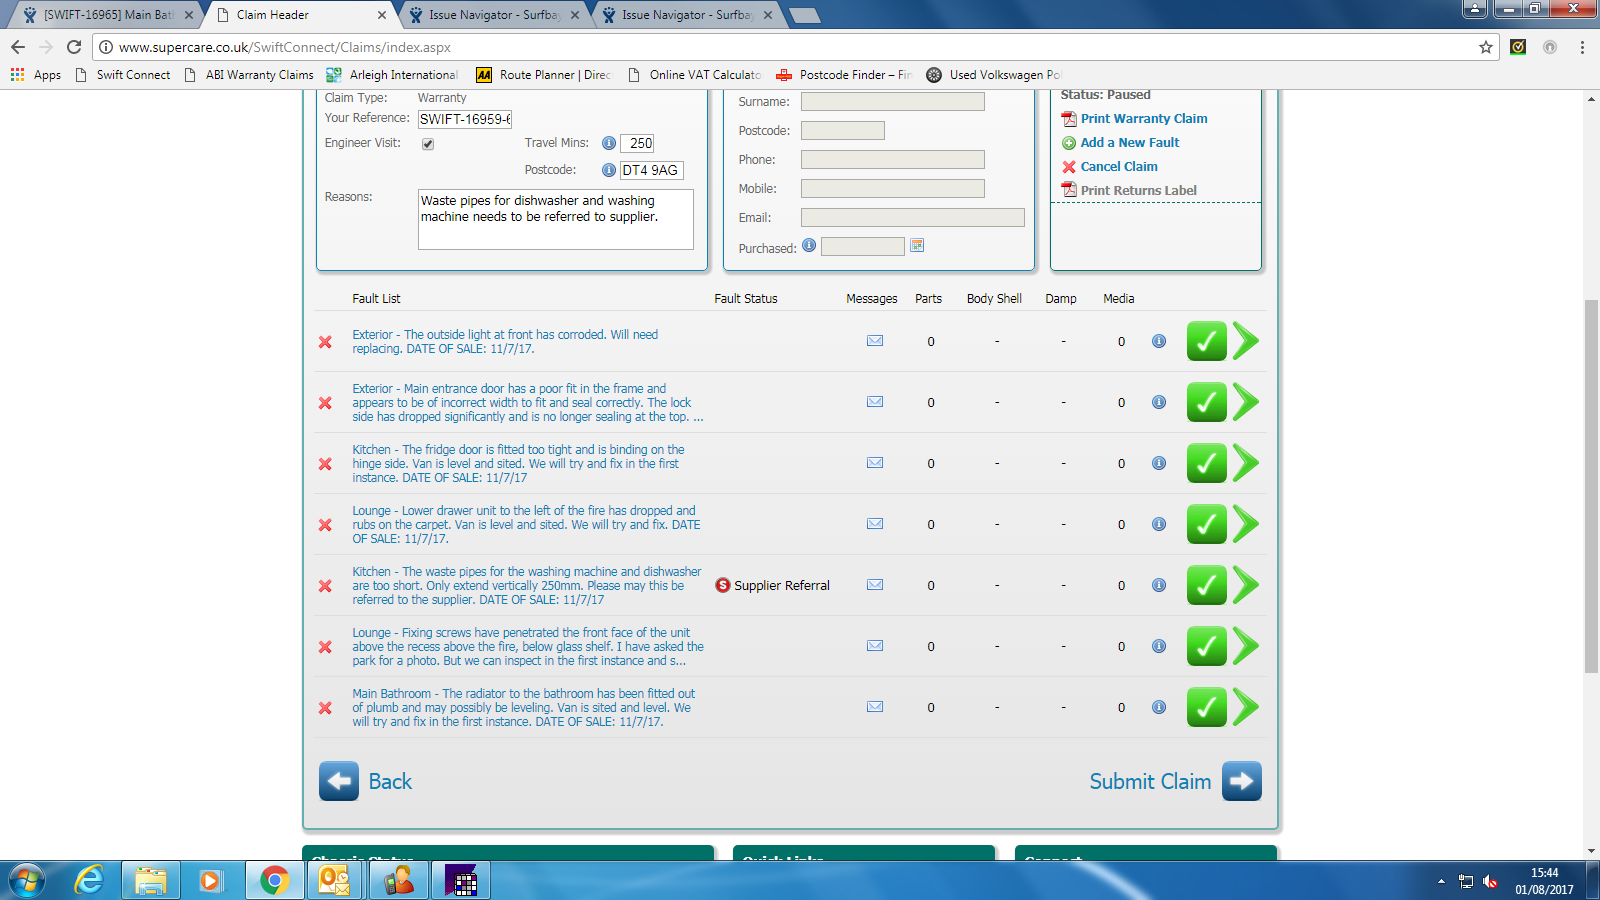
Task: Click the Surname field
Action: tap(893, 101)
